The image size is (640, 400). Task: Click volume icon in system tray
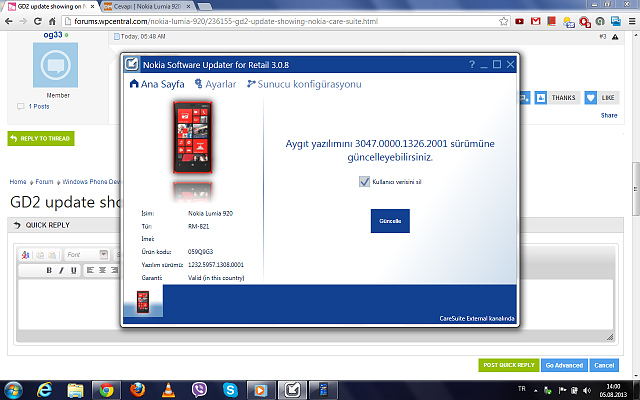point(587,391)
